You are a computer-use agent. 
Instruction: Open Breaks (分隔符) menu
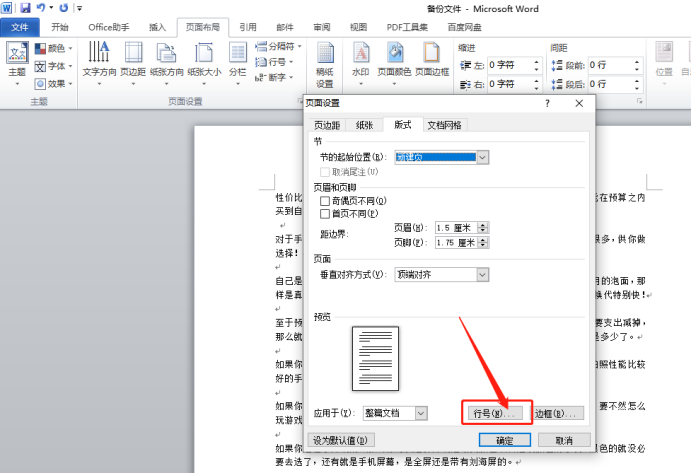point(278,46)
